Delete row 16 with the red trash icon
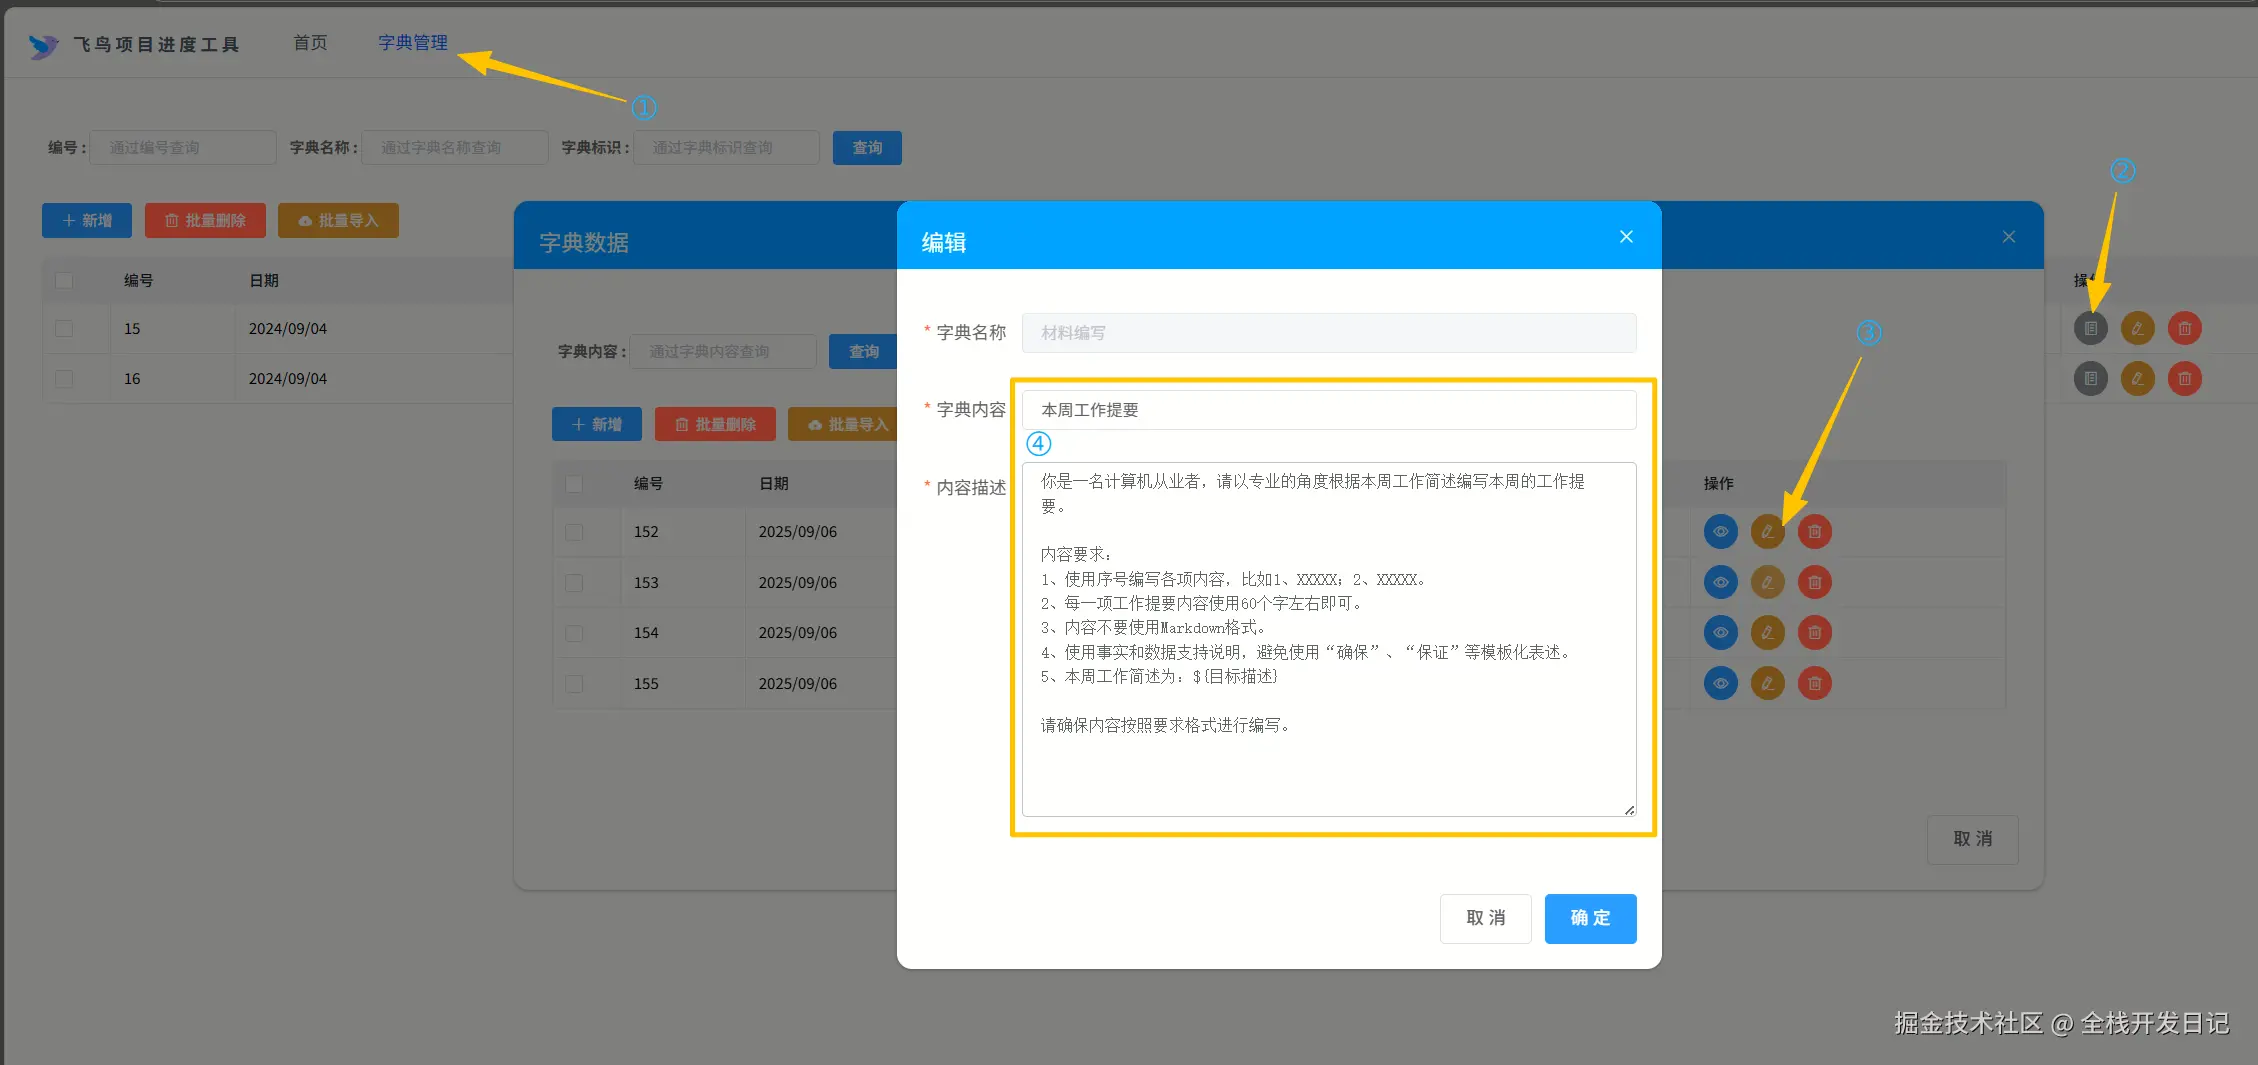This screenshot has width=2258, height=1065. [2184, 378]
